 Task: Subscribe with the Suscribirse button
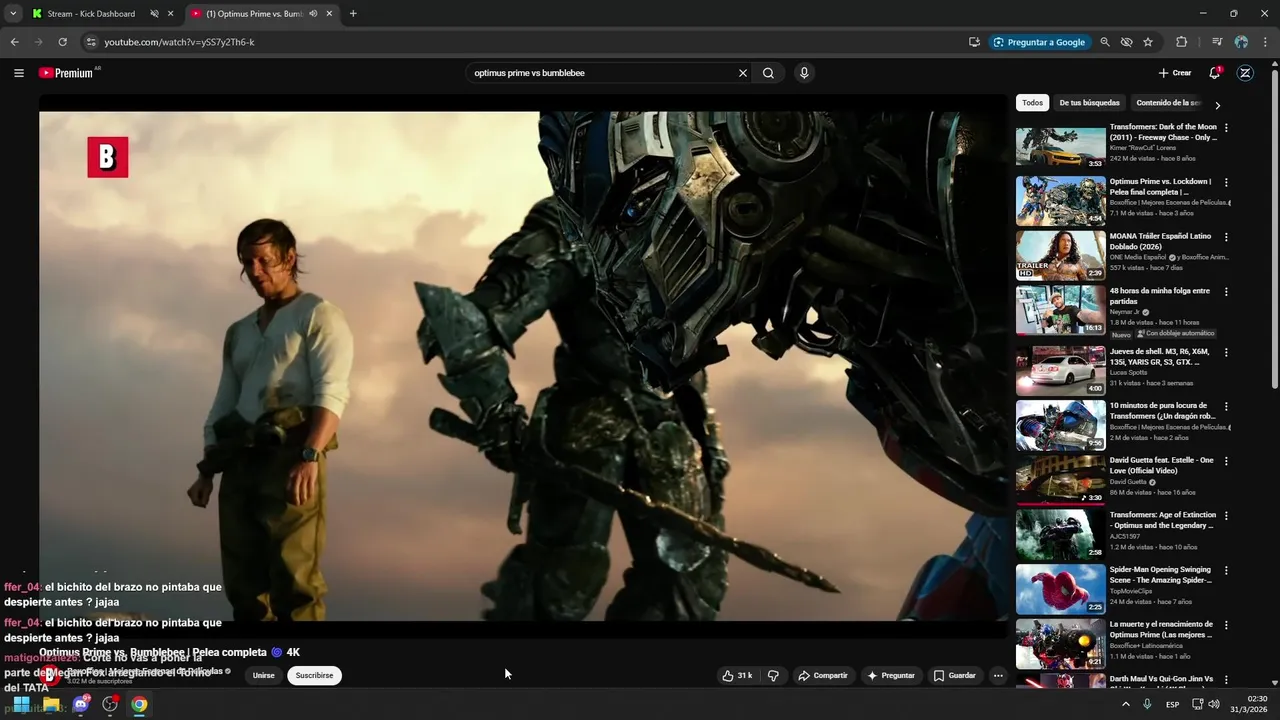click(x=314, y=676)
